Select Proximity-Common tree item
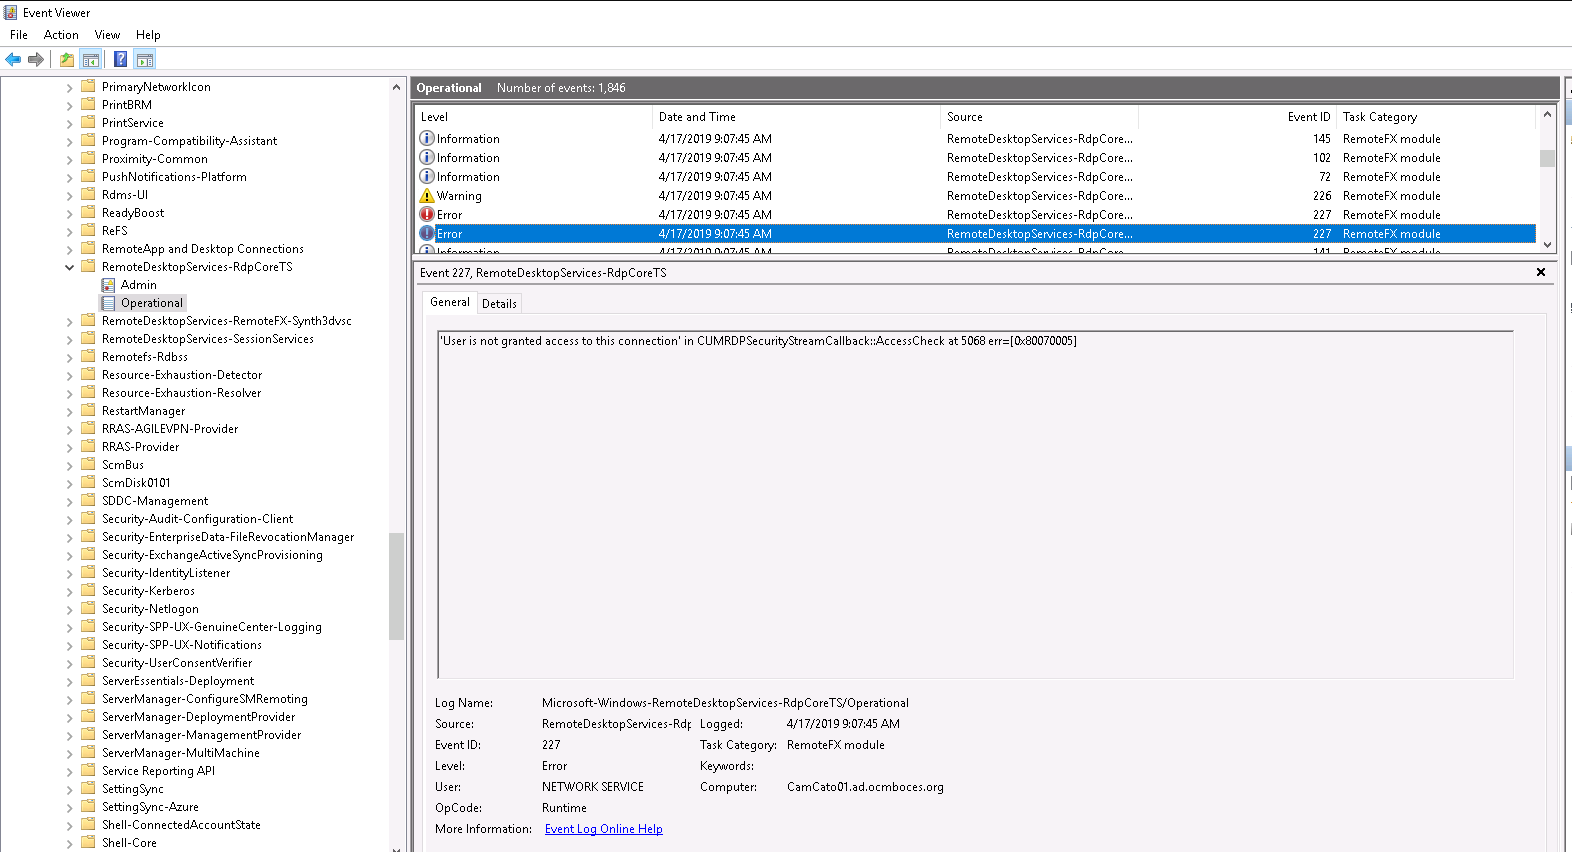1572x852 pixels. pos(155,159)
